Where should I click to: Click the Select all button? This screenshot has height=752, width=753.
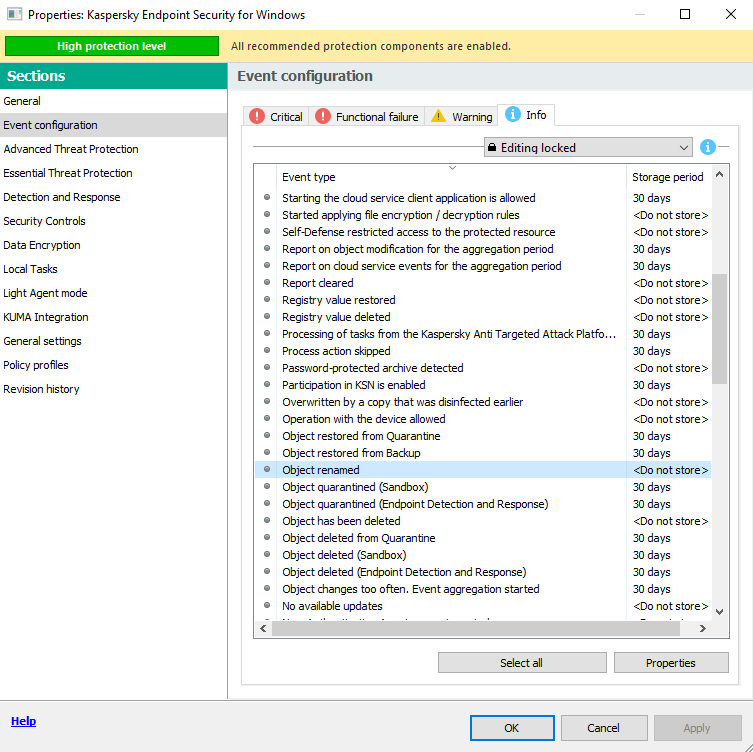[x=522, y=663]
